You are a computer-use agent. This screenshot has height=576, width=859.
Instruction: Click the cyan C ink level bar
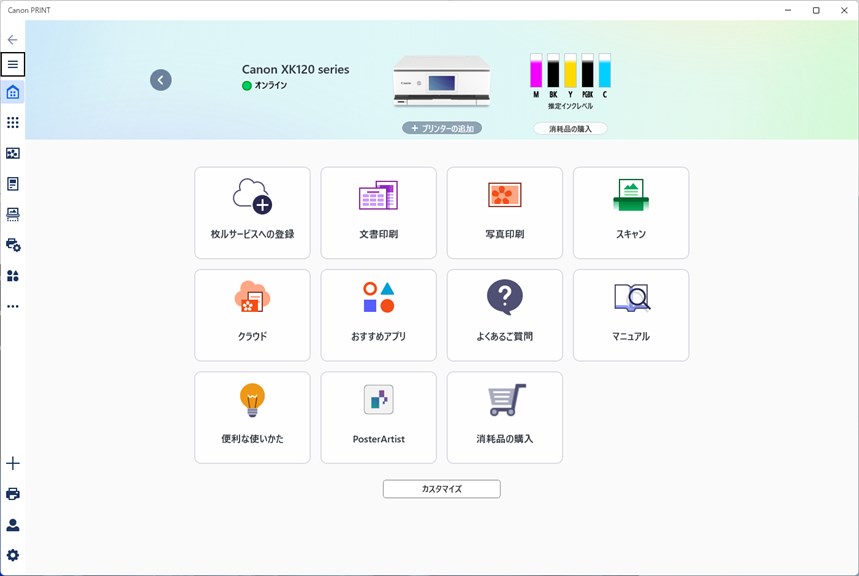[x=605, y=71]
